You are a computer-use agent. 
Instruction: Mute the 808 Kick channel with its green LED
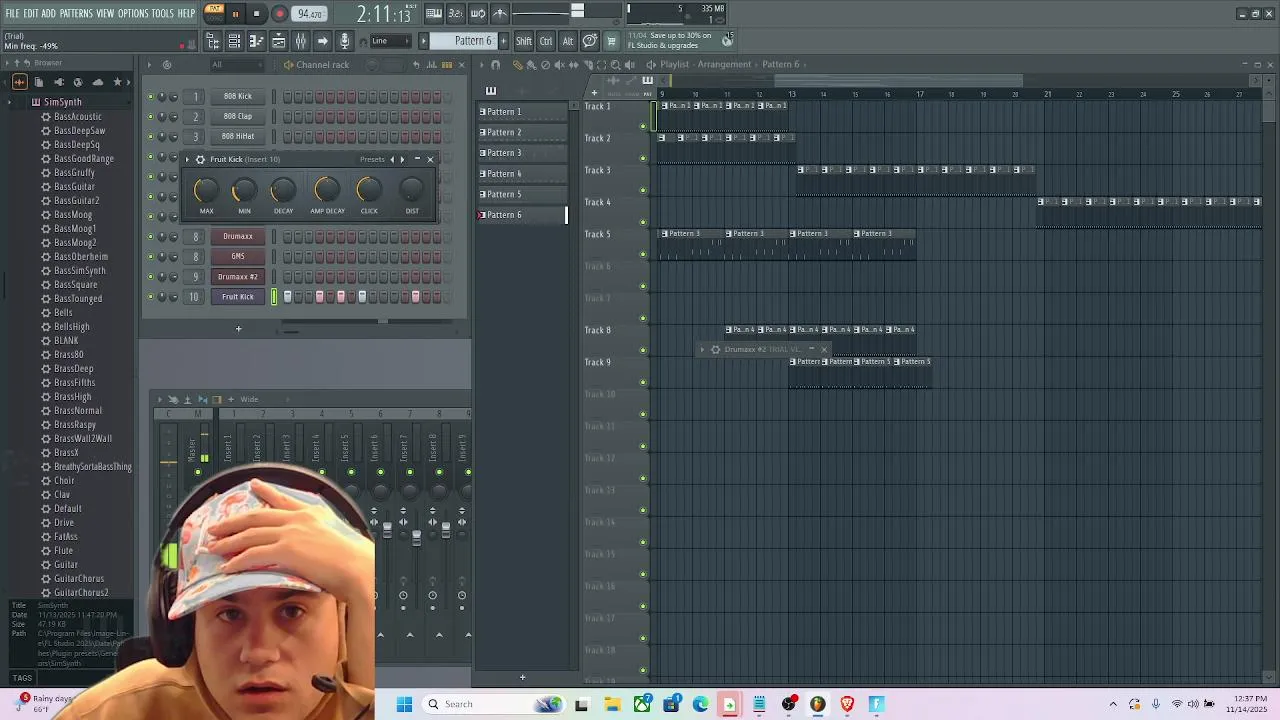coord(151,97)
